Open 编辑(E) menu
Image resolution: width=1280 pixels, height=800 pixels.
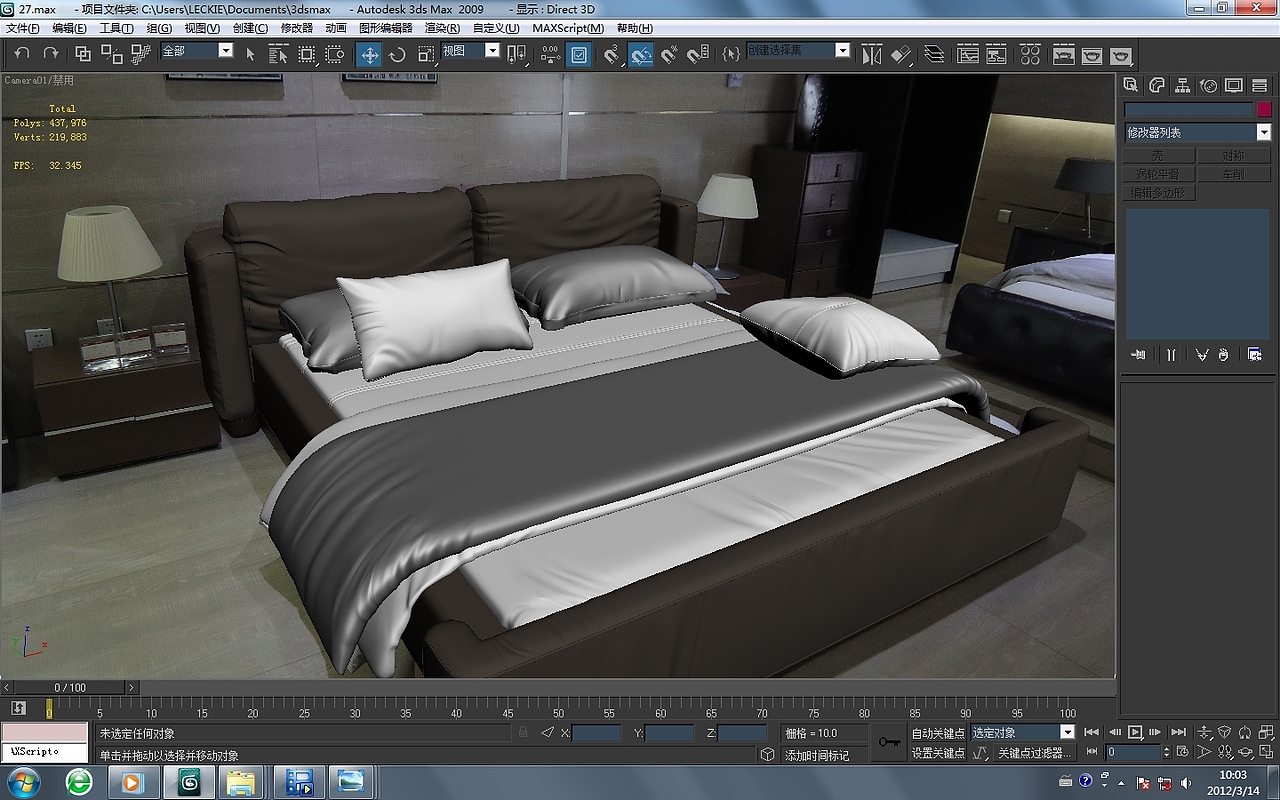pos(69,28)
